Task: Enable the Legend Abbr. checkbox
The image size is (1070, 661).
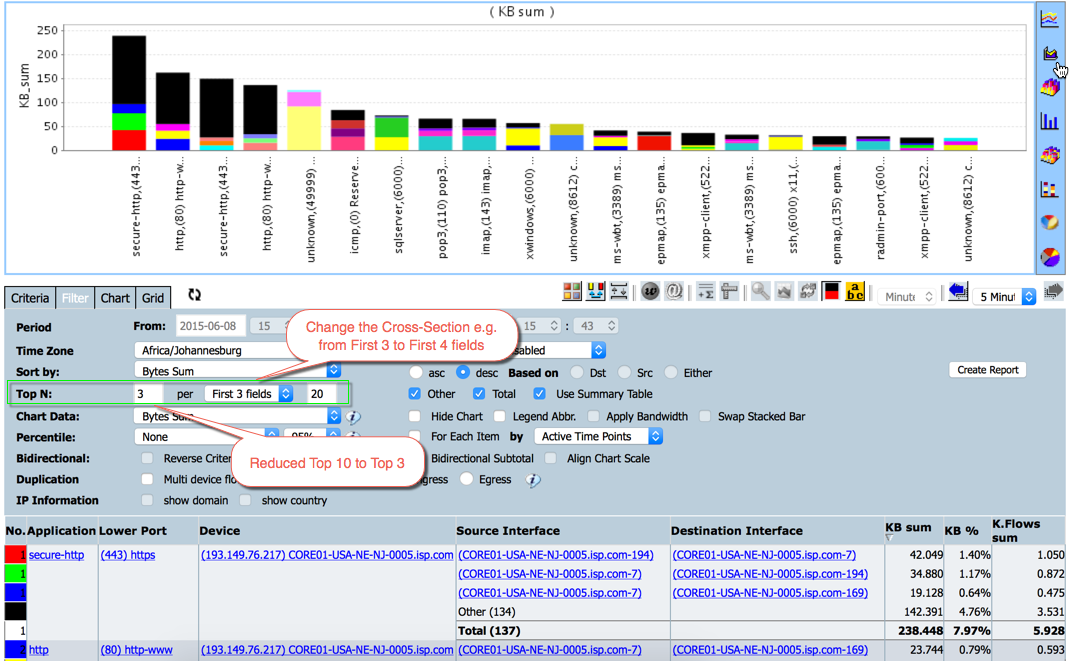Action: (500, 416)
